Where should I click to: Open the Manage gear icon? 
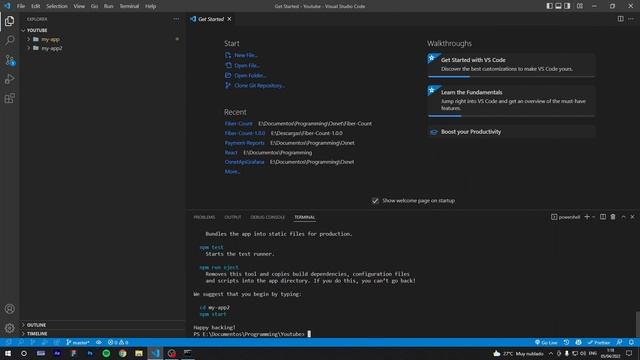9,328
